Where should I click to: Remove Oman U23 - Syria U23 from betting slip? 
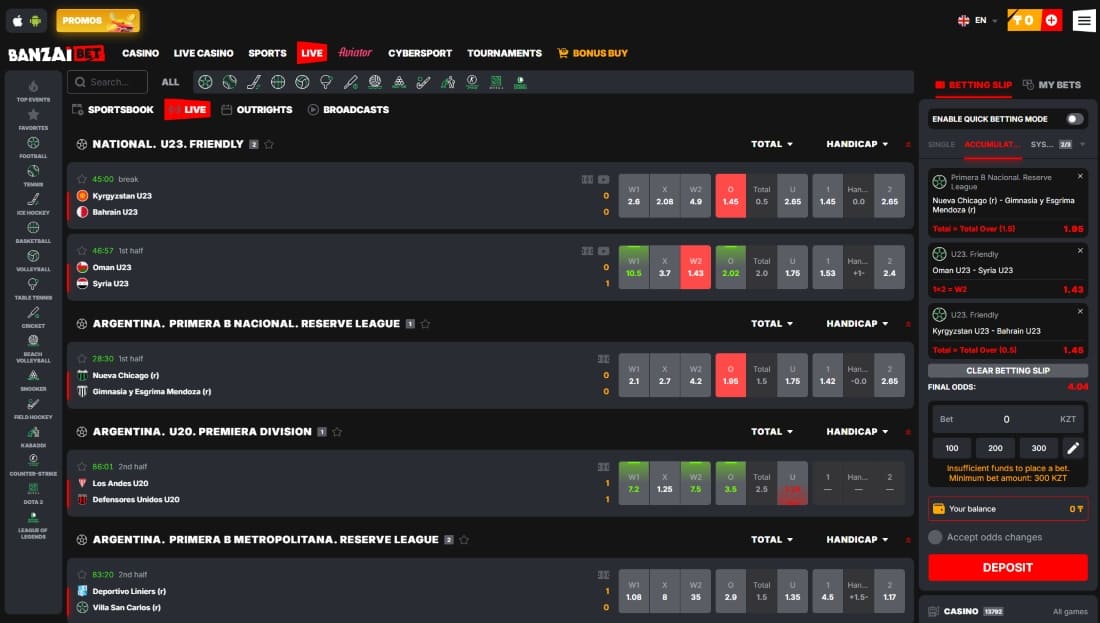pyautogui.click(x=1080, y=250)
